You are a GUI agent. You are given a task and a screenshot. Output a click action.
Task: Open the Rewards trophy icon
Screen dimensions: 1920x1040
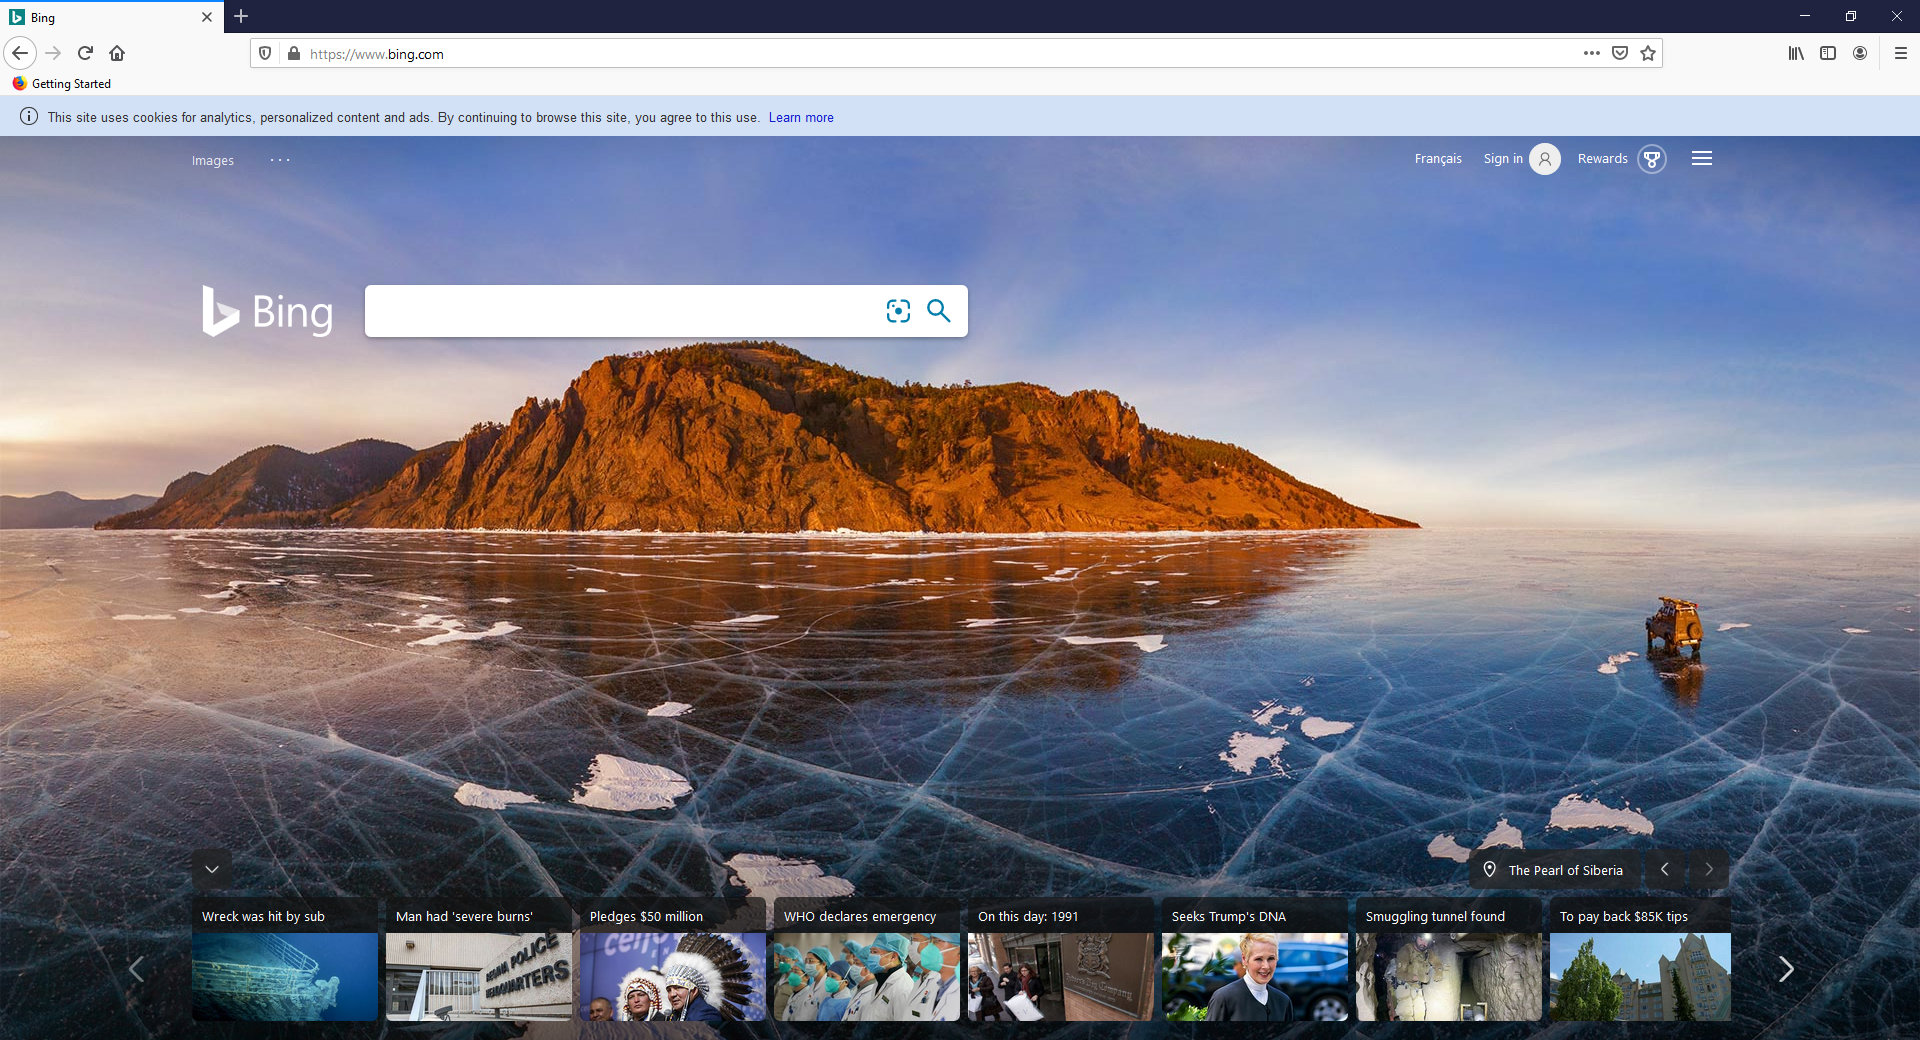pyautogui.click(x=1652, y=159)
